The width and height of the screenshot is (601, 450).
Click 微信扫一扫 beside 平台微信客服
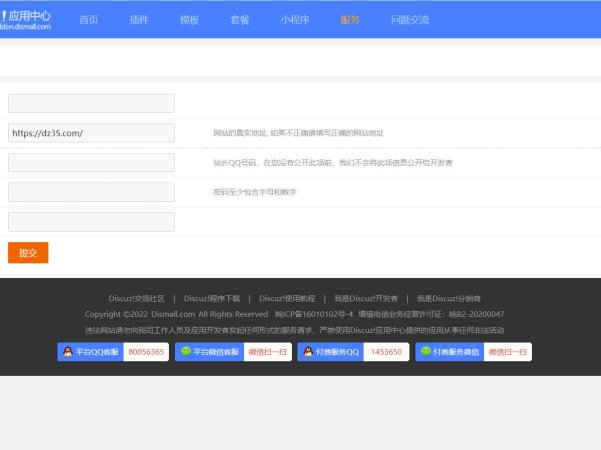[268, 352]
